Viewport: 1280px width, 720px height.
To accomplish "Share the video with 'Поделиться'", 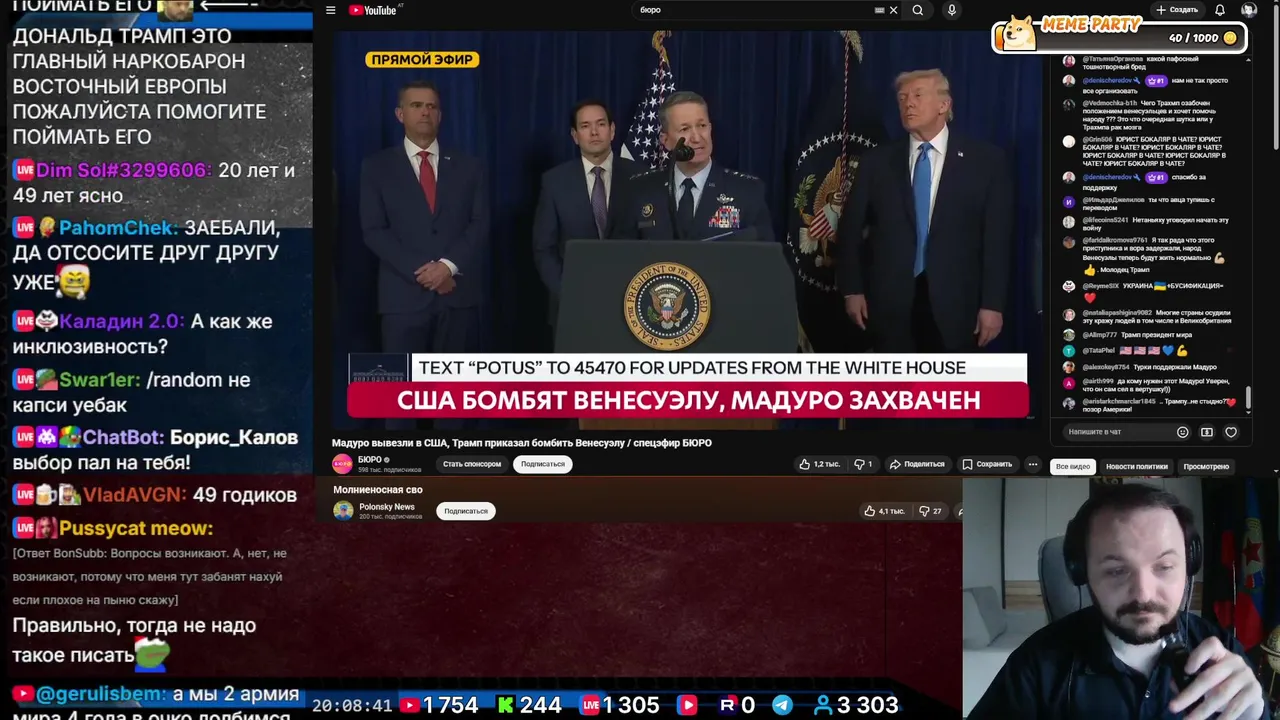I will tap(917, 464).
